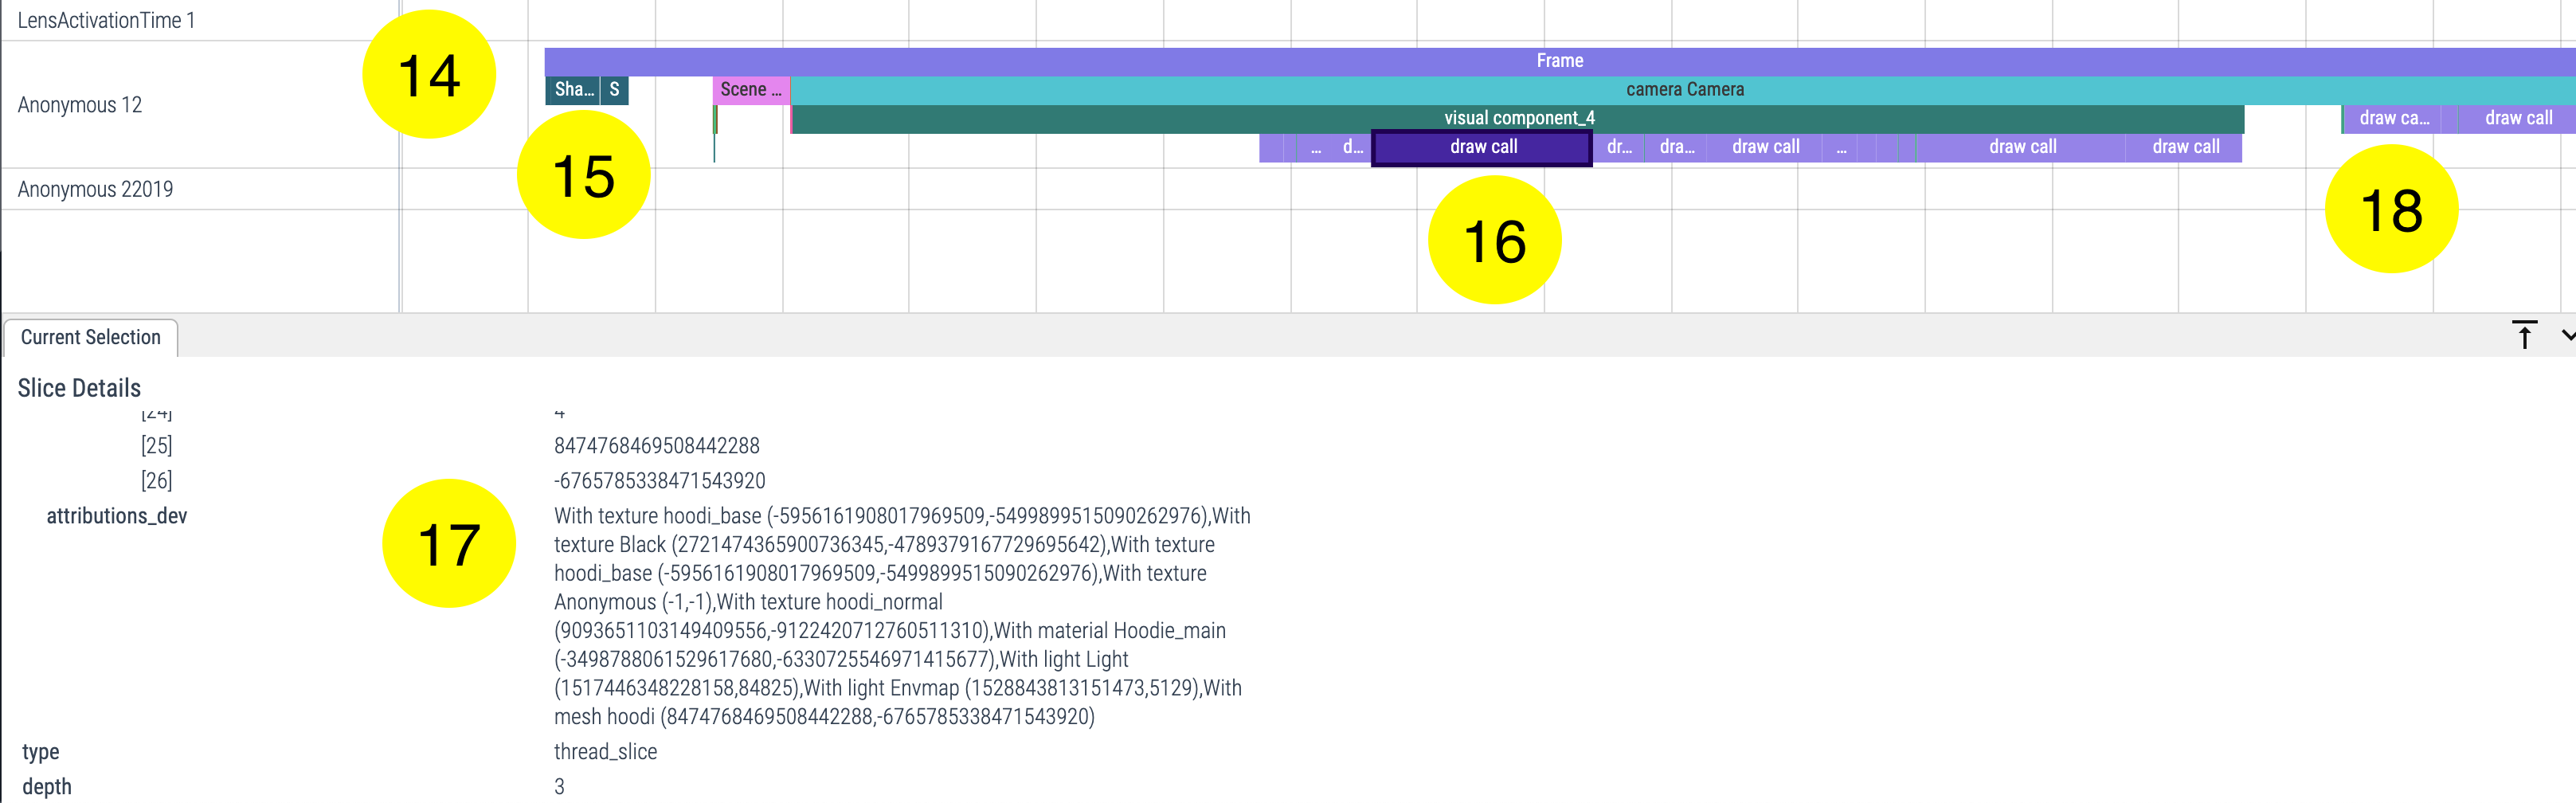Click argument index [25] in slice details

(x=156, y=446)
